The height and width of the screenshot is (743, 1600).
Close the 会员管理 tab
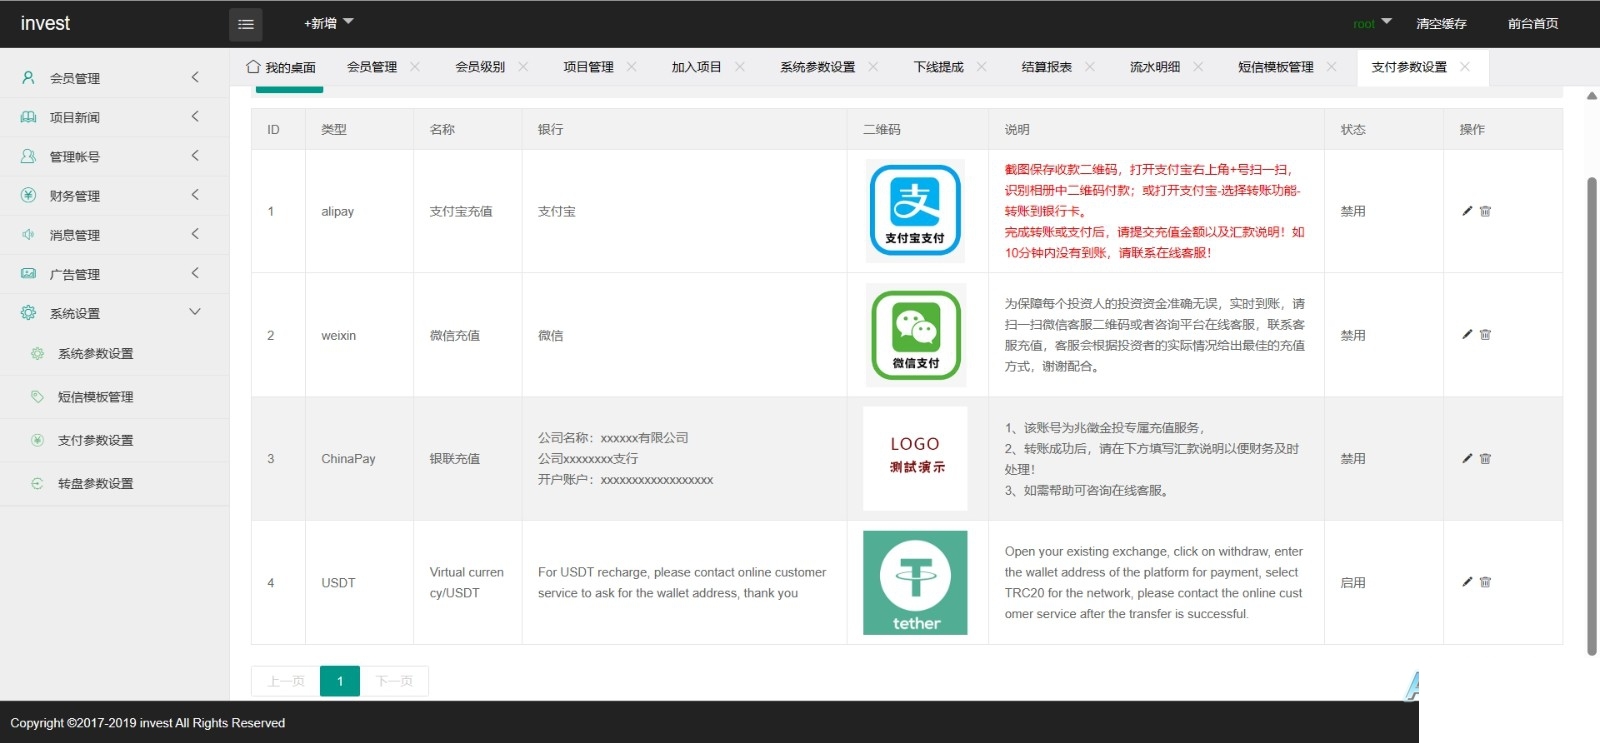coord(415,67)
